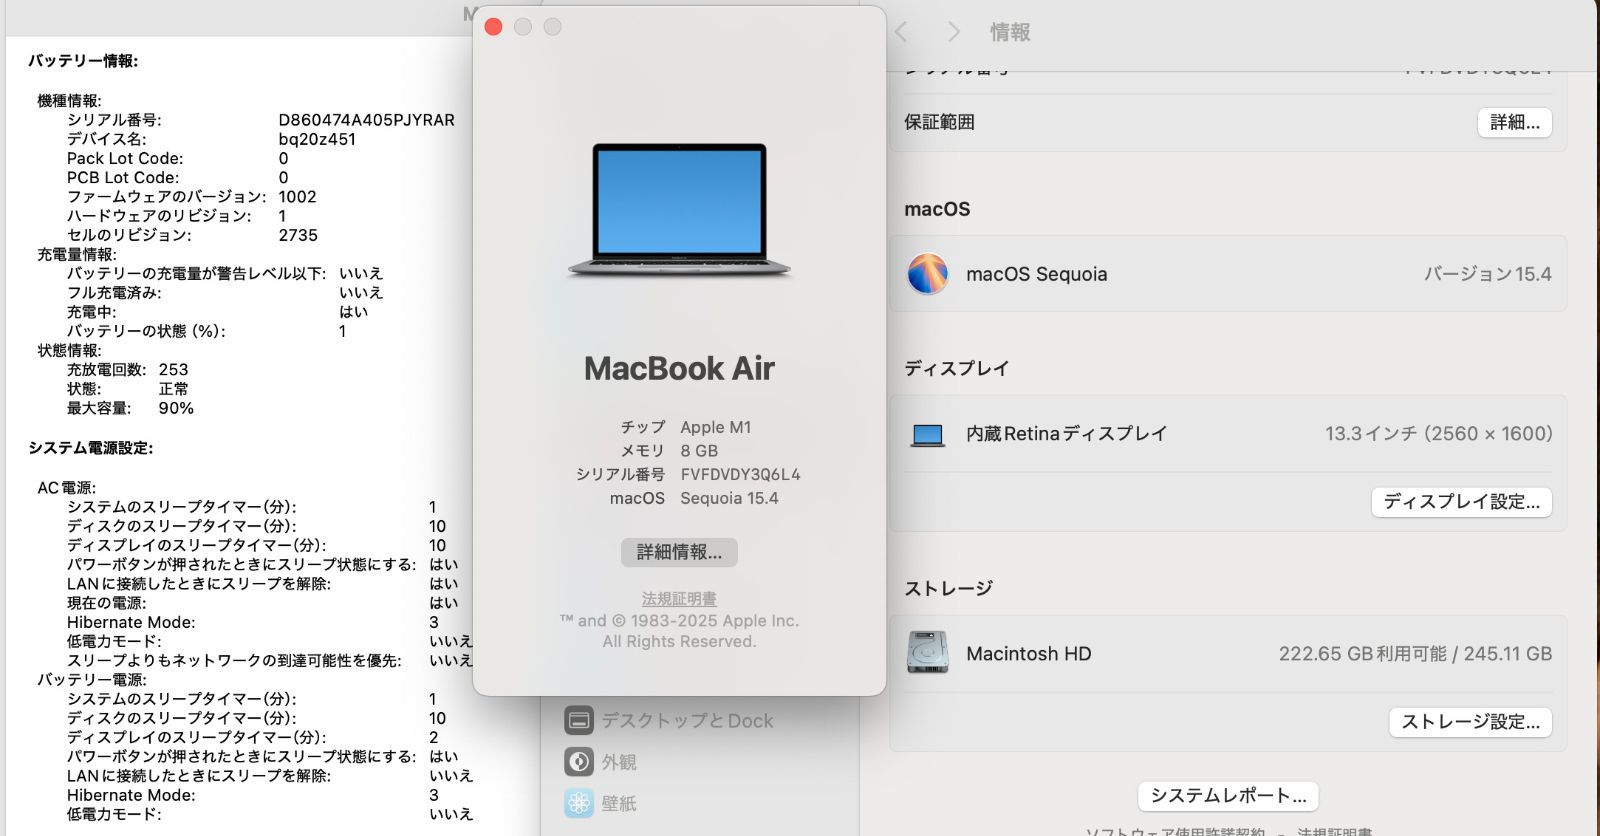Go forward with the right chevron
The width and height of the screenshot is (1600, 836).
(x=953, y=32)
